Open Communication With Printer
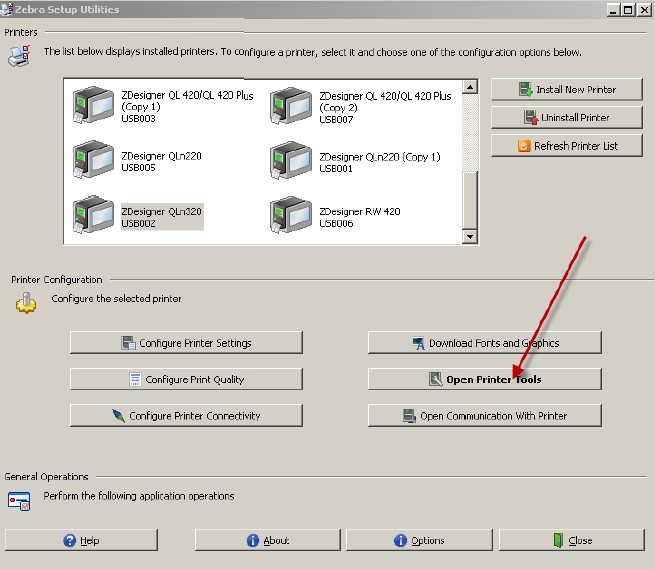 [485, 416]
